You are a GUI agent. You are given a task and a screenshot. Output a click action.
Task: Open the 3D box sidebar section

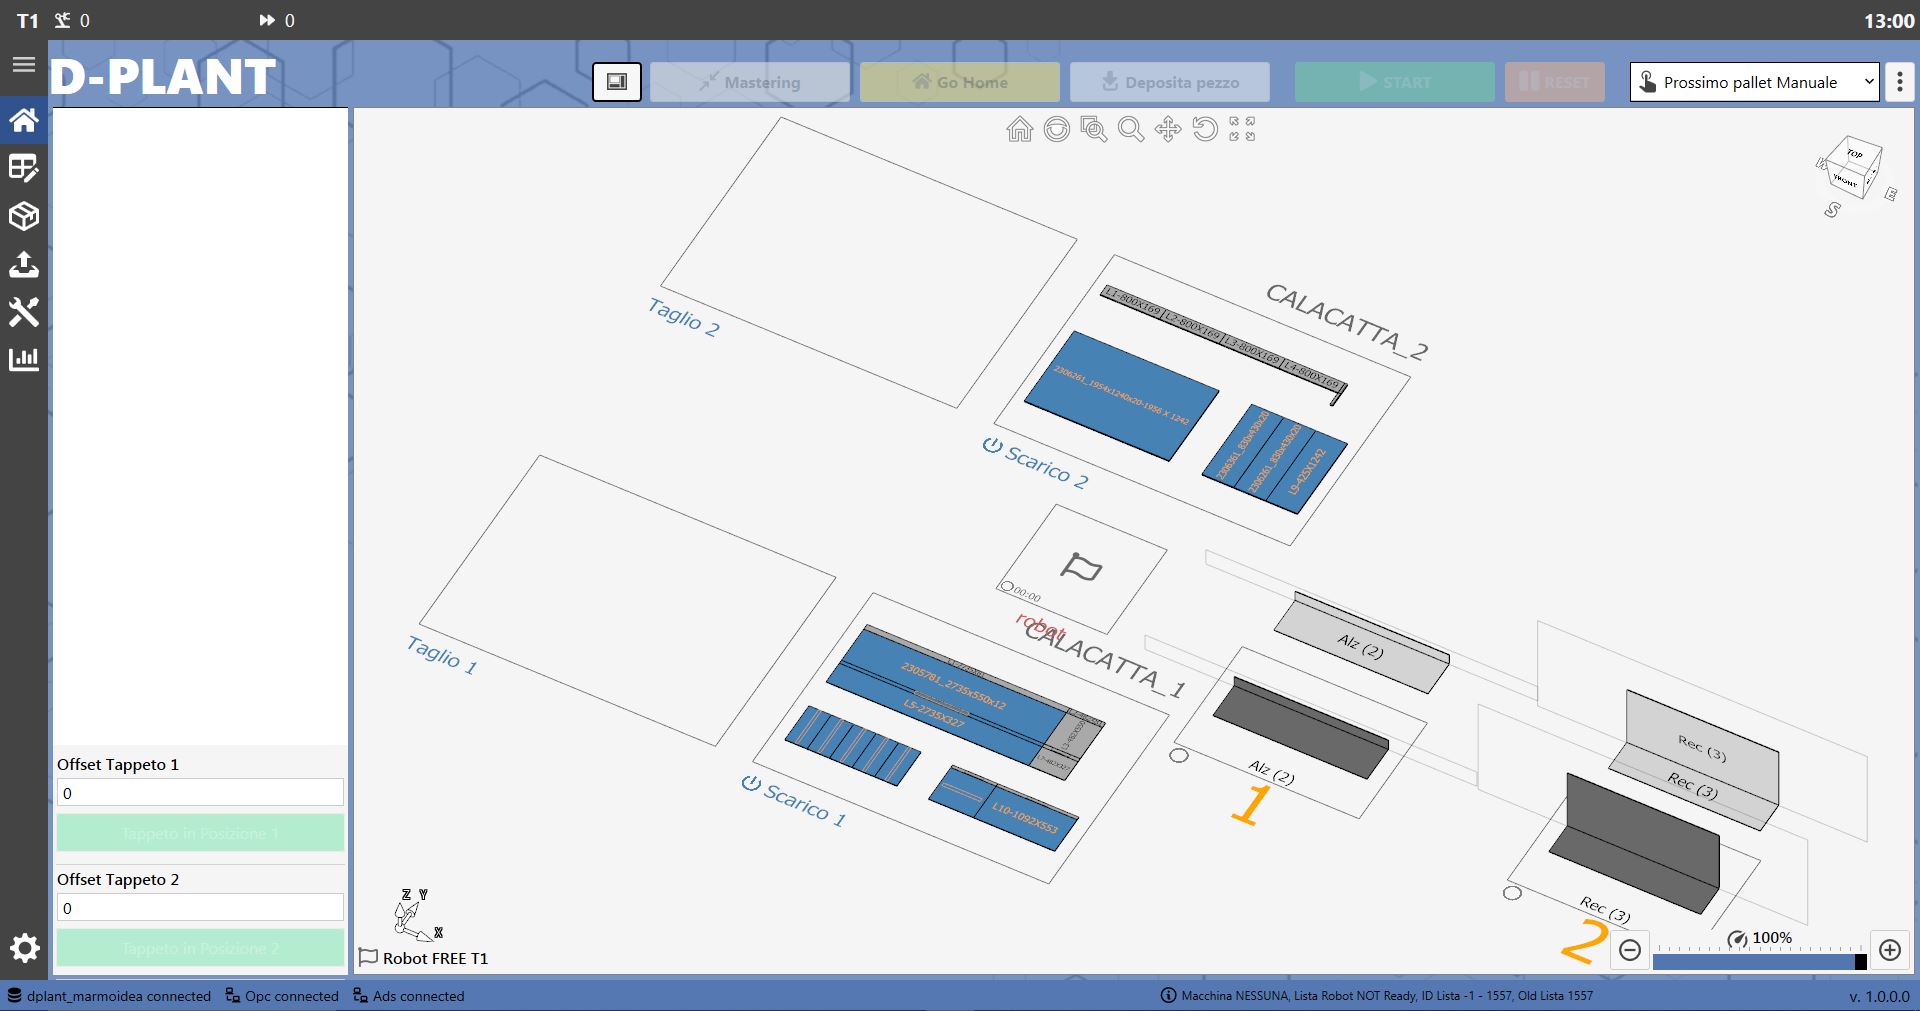24,216
